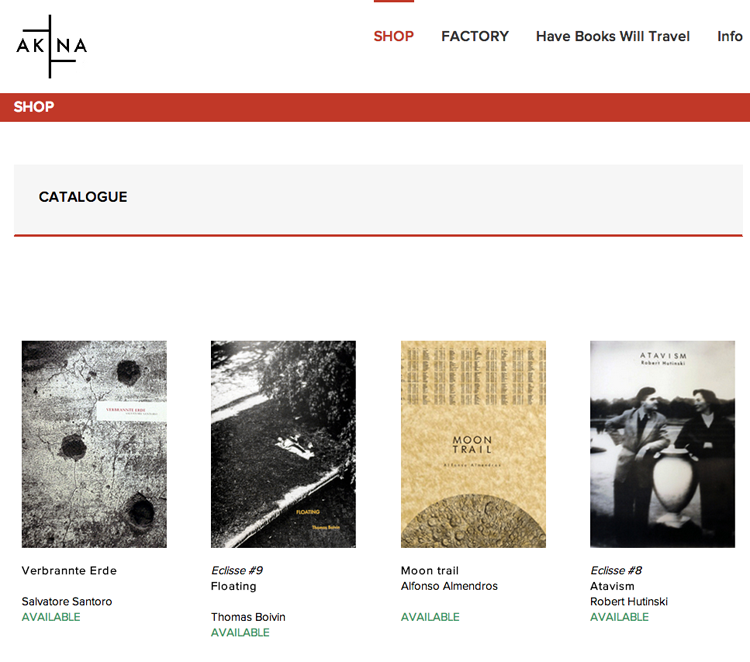Select author name Salvatore Santoro
The height and width of the screenshot is (662, 750).
[67, 602]
